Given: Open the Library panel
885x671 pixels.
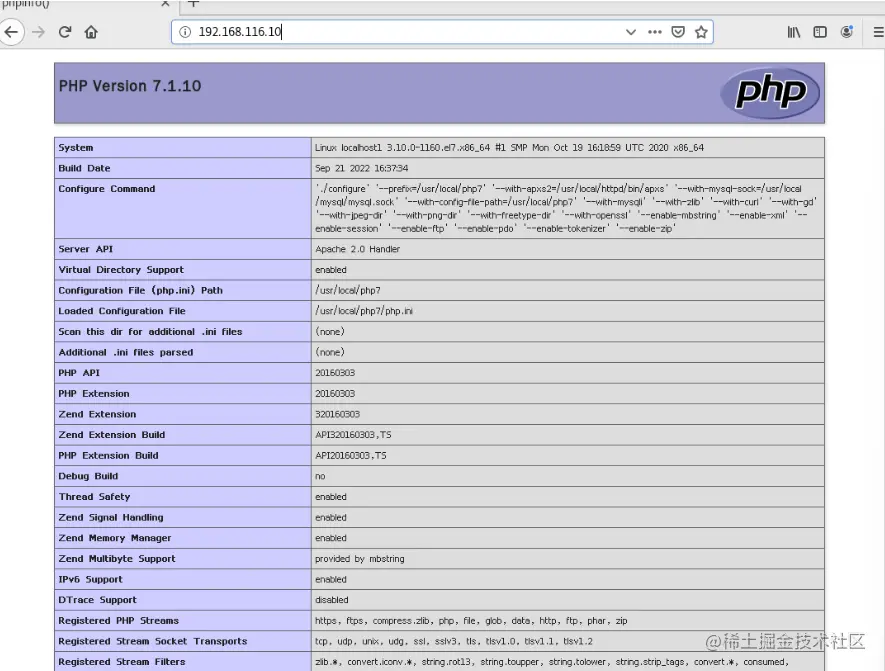Looking at the screenshot, I should pyautogui.click(x=793, y=31).
